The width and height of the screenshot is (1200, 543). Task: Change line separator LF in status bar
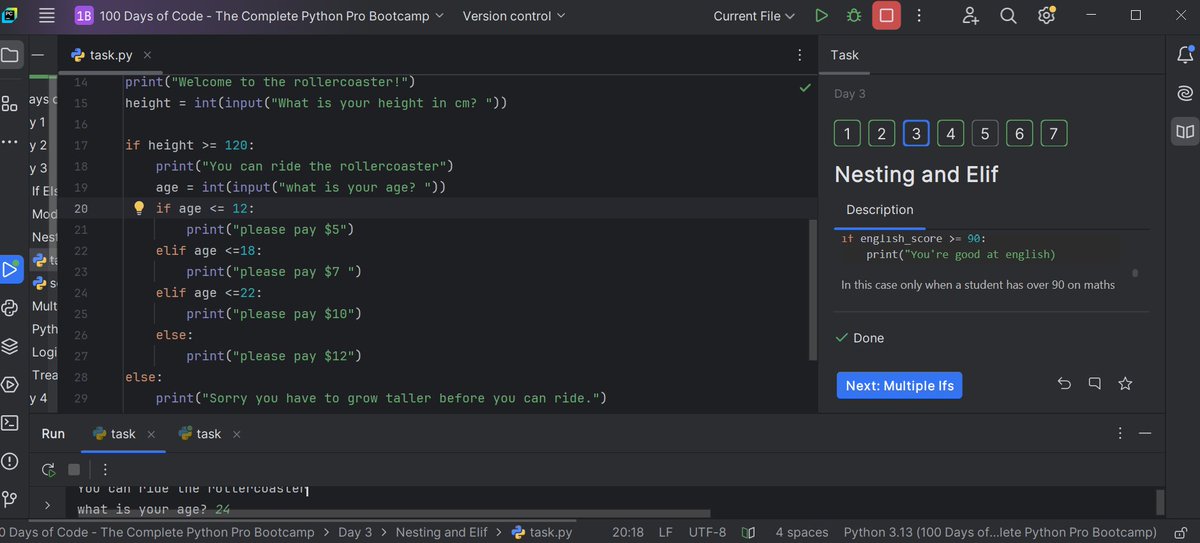point(666,532)
